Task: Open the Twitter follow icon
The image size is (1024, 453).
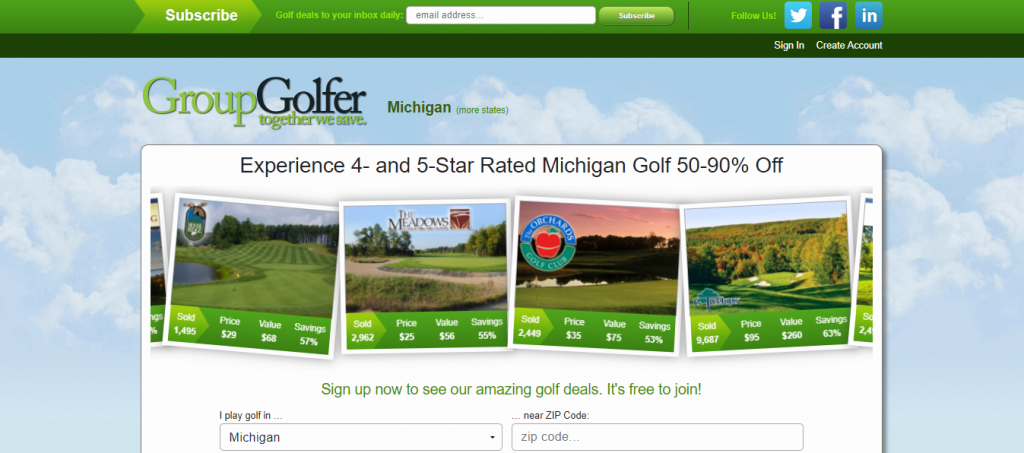Action: [x=798, y=15]
